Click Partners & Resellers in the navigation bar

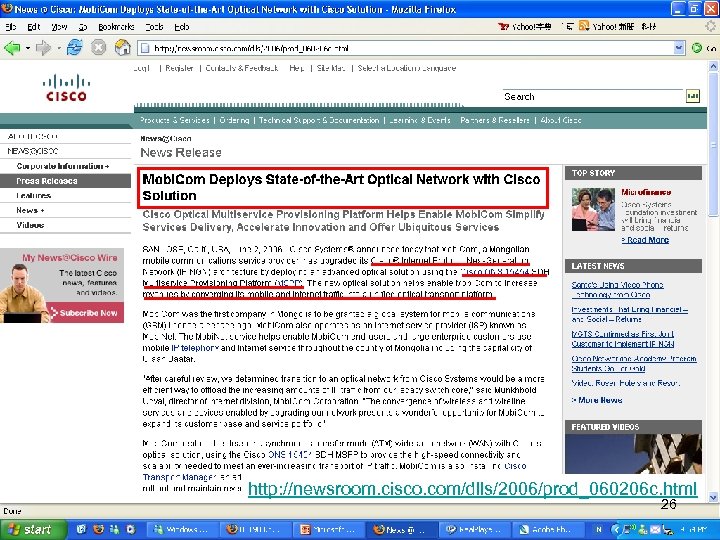[x=495, y=120]
